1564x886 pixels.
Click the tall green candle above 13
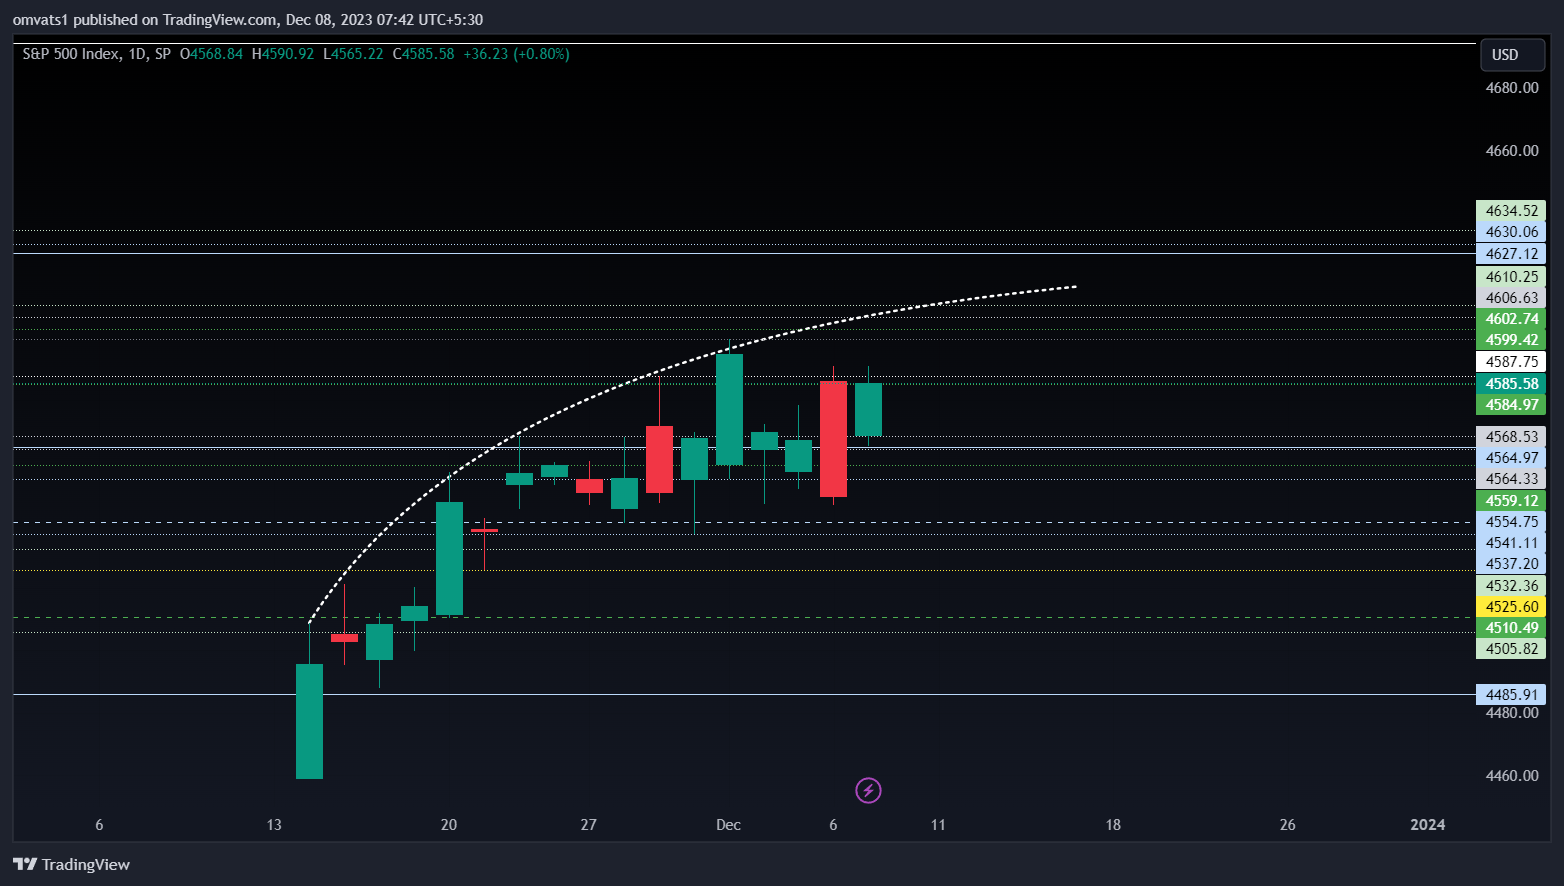click(309, 721)
